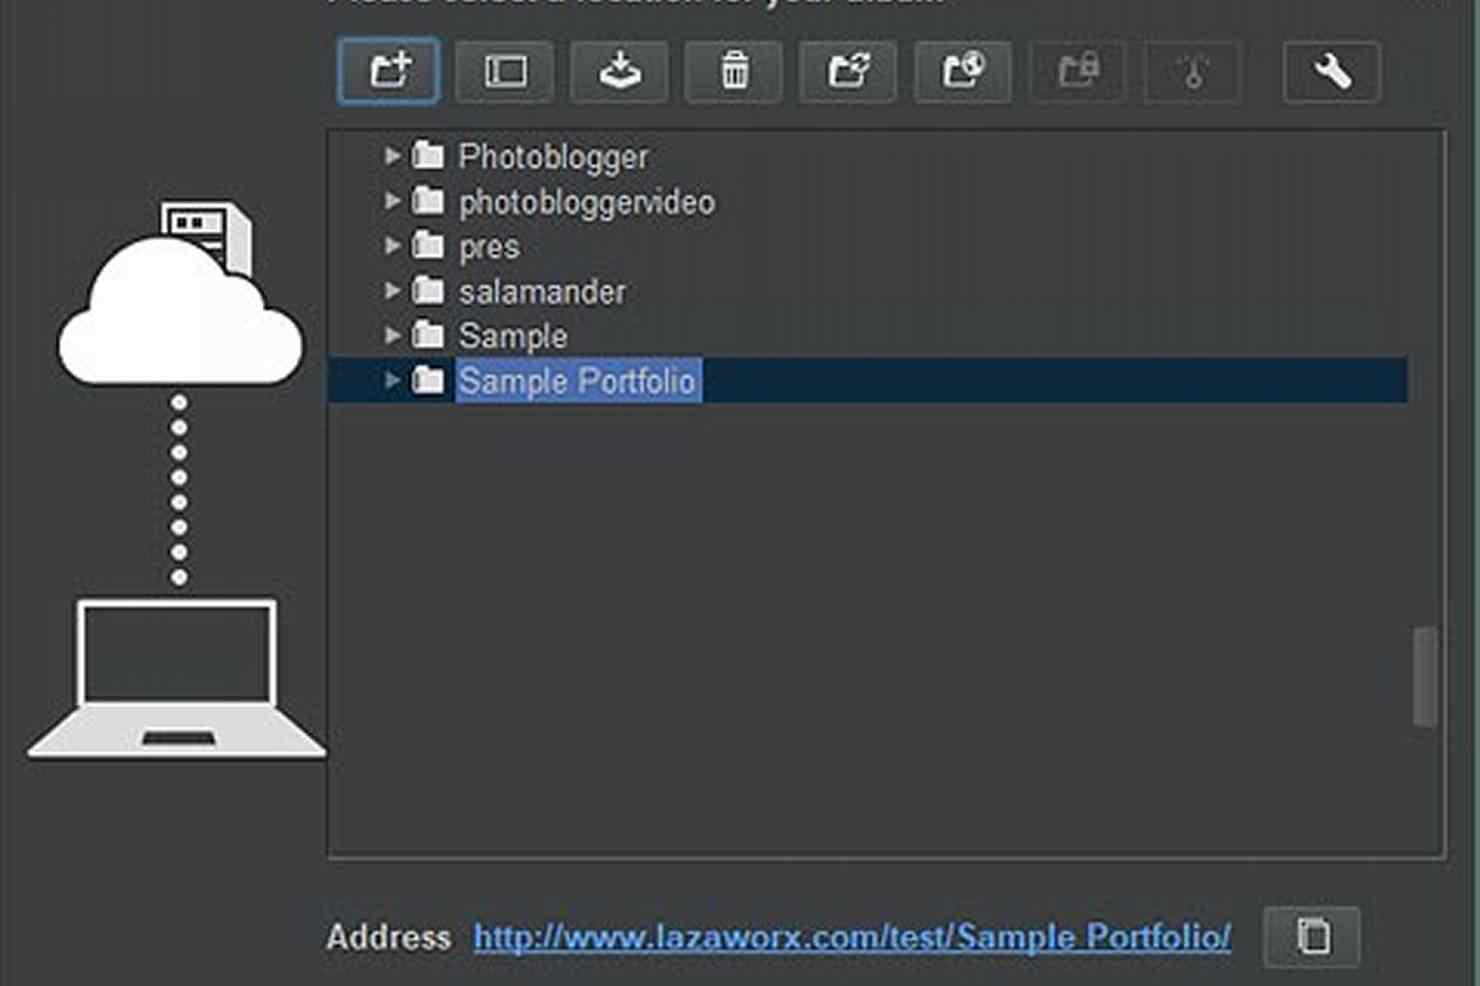
Task: Select the Sample Portfolio folder
Action: [x=577, y=381]
